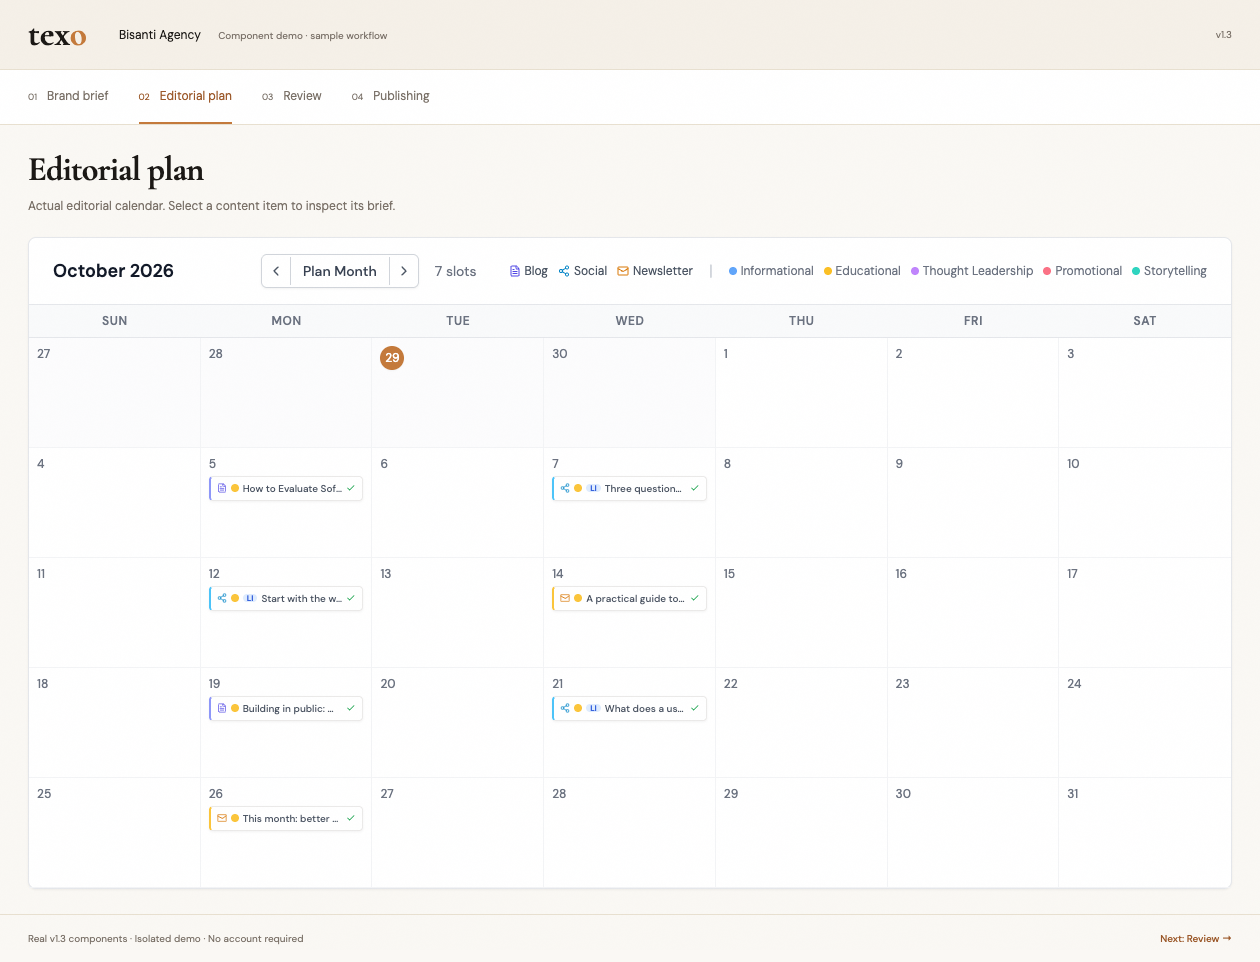The image size is (1260, 962).
Task: Open the Publishing tab
Action: click(x=391, y=96)
